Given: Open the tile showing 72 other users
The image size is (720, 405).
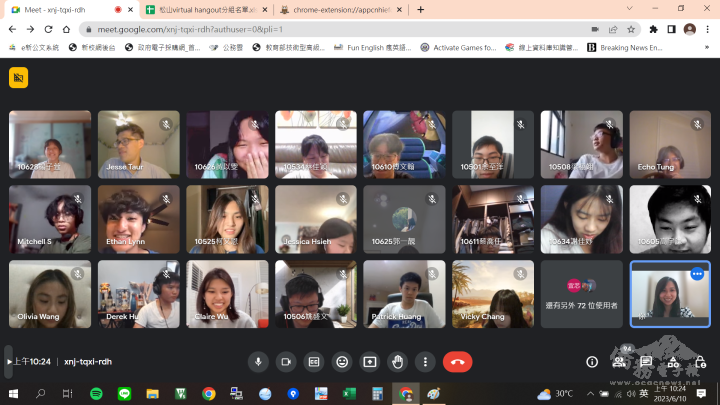Looking at the screenshot, I should pos(581,294).
